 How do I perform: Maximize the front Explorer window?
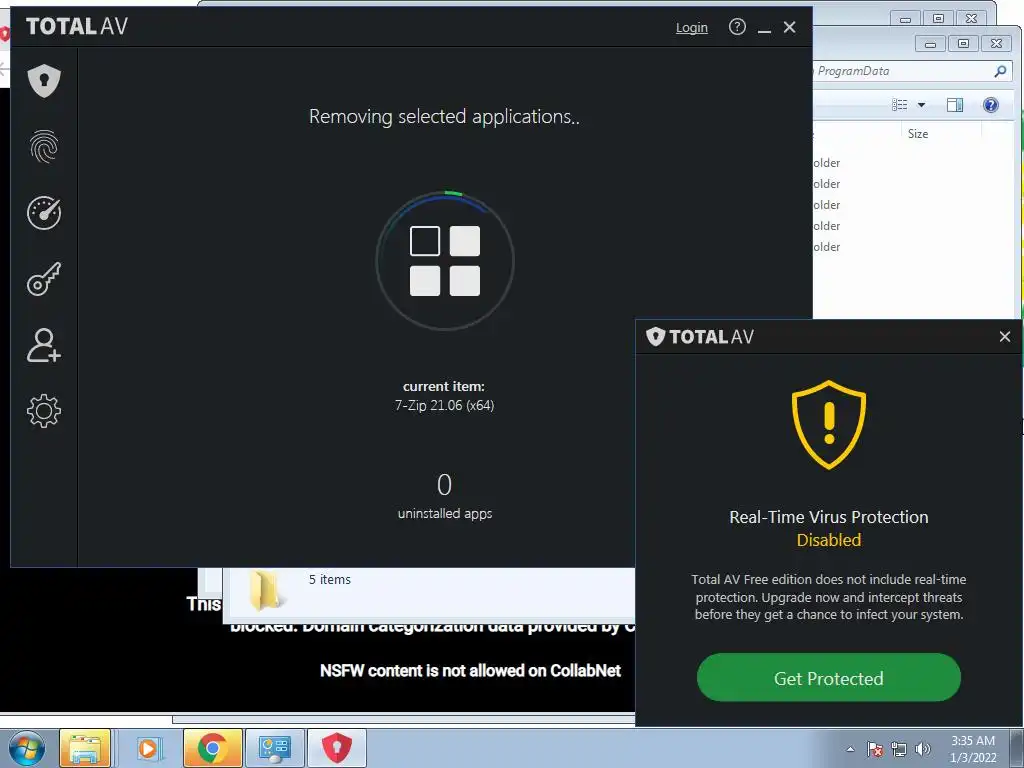pos(963,44)
